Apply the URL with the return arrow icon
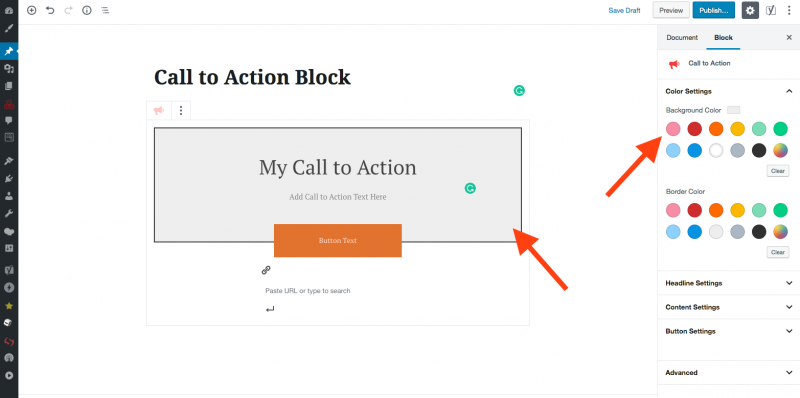The height and width of the screenshot is (398, 800). tap(270, 309)
